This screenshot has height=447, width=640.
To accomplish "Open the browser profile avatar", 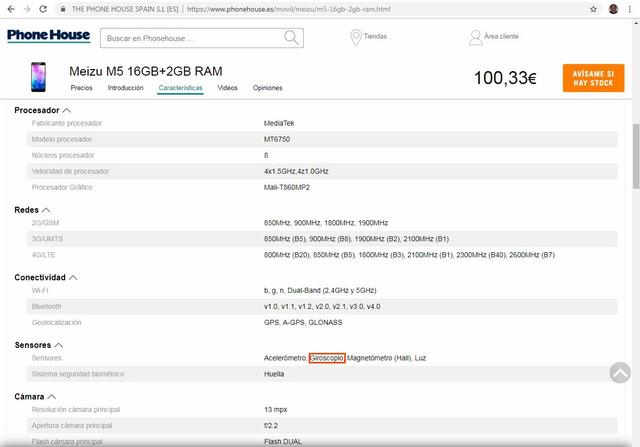I will (x=613, y=9).
